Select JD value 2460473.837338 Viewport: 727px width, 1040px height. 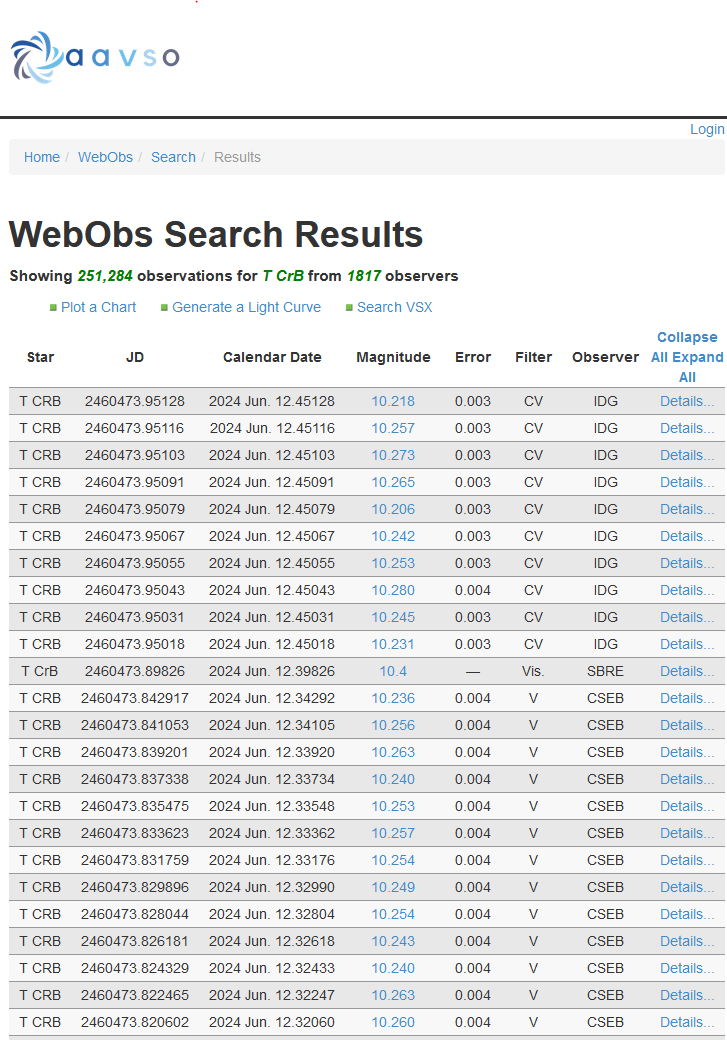pyautogui.click(x=135, y=779)
